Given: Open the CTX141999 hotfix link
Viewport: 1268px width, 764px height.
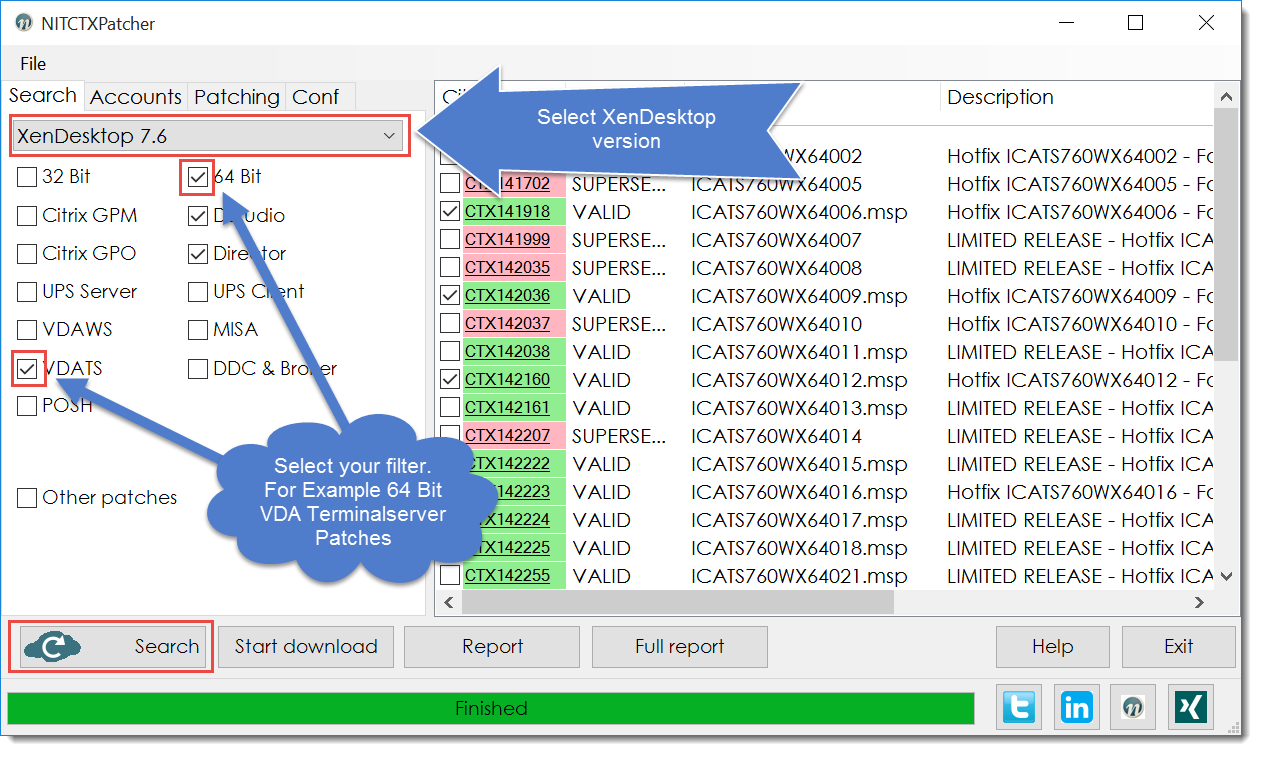Looking at the screenshot, I should [508, 240].
